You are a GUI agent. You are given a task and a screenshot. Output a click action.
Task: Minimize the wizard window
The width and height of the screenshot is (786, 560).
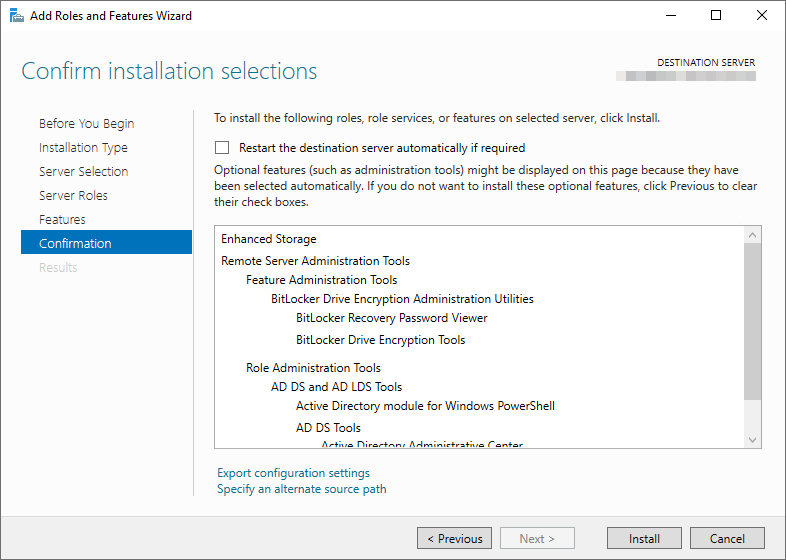click(670, 15)
